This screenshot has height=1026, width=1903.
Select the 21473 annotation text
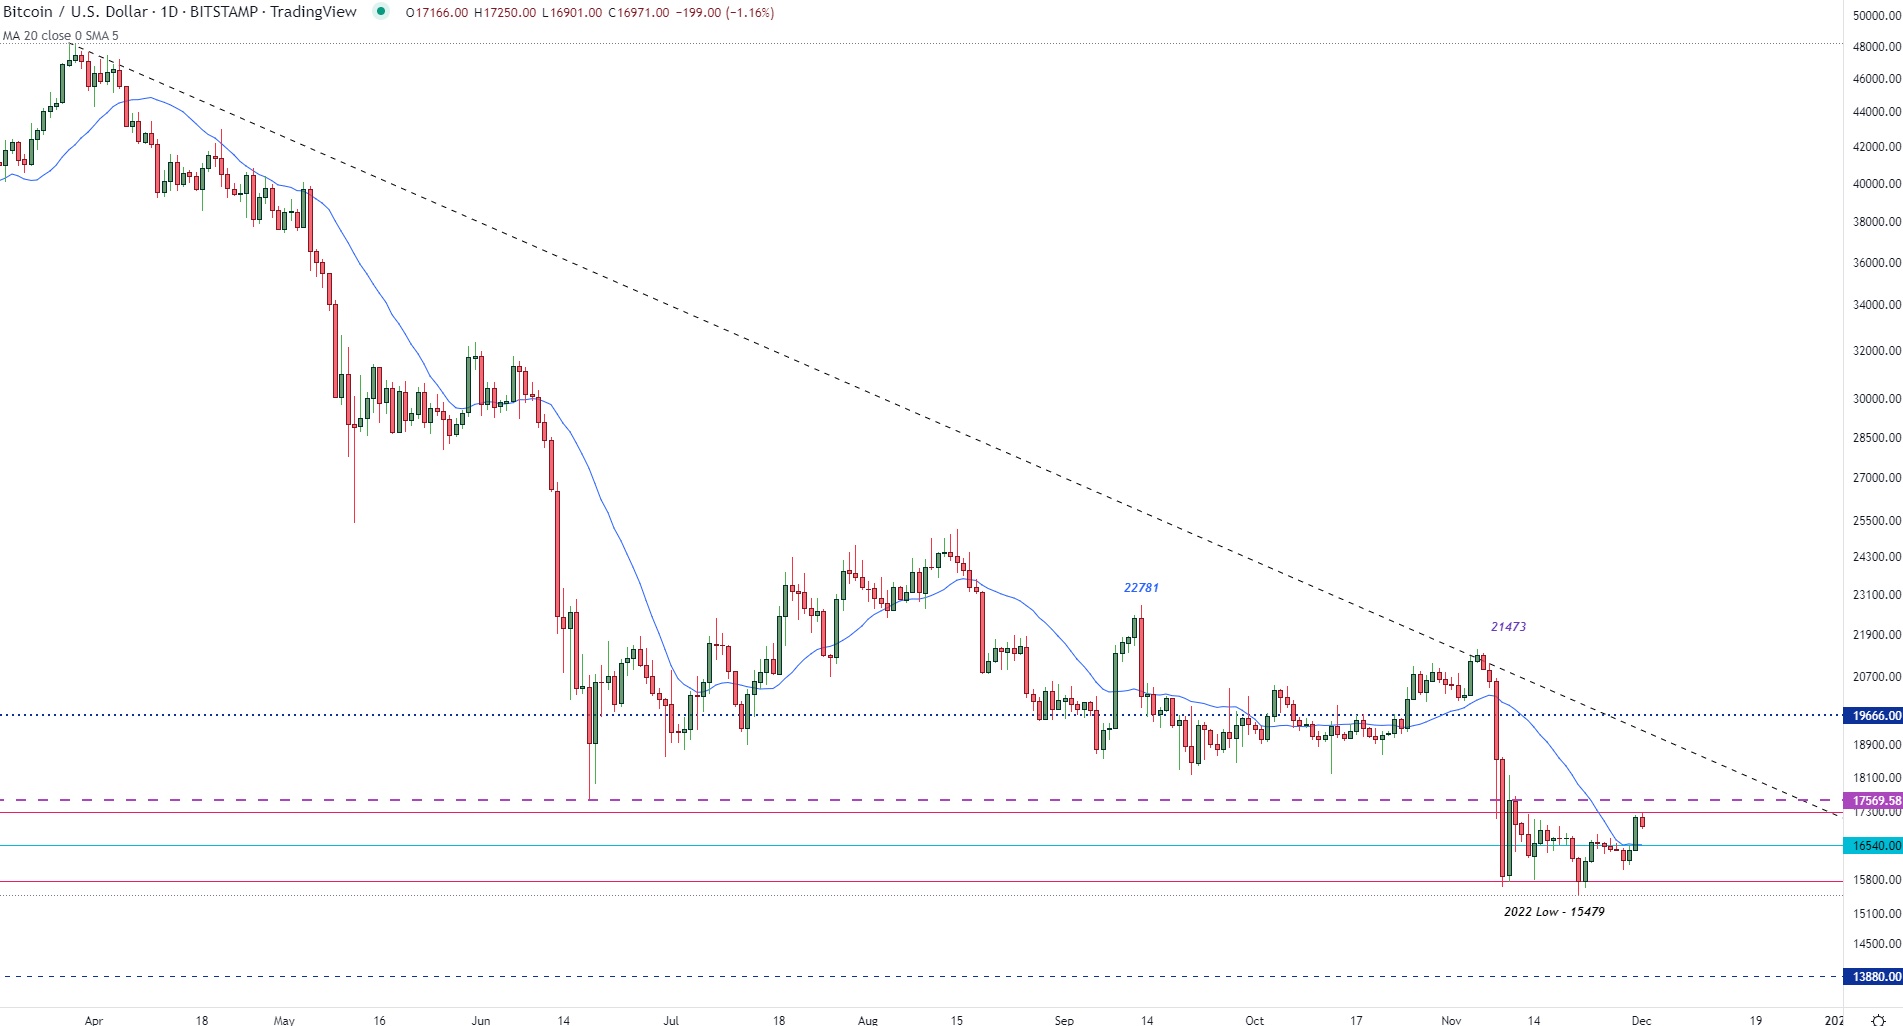(1508, 627)
